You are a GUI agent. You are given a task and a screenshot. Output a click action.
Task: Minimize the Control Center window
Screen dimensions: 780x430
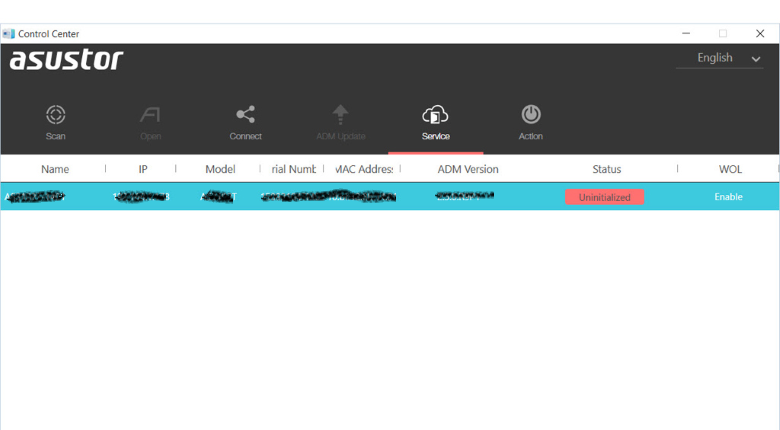[x=686, y=33]
